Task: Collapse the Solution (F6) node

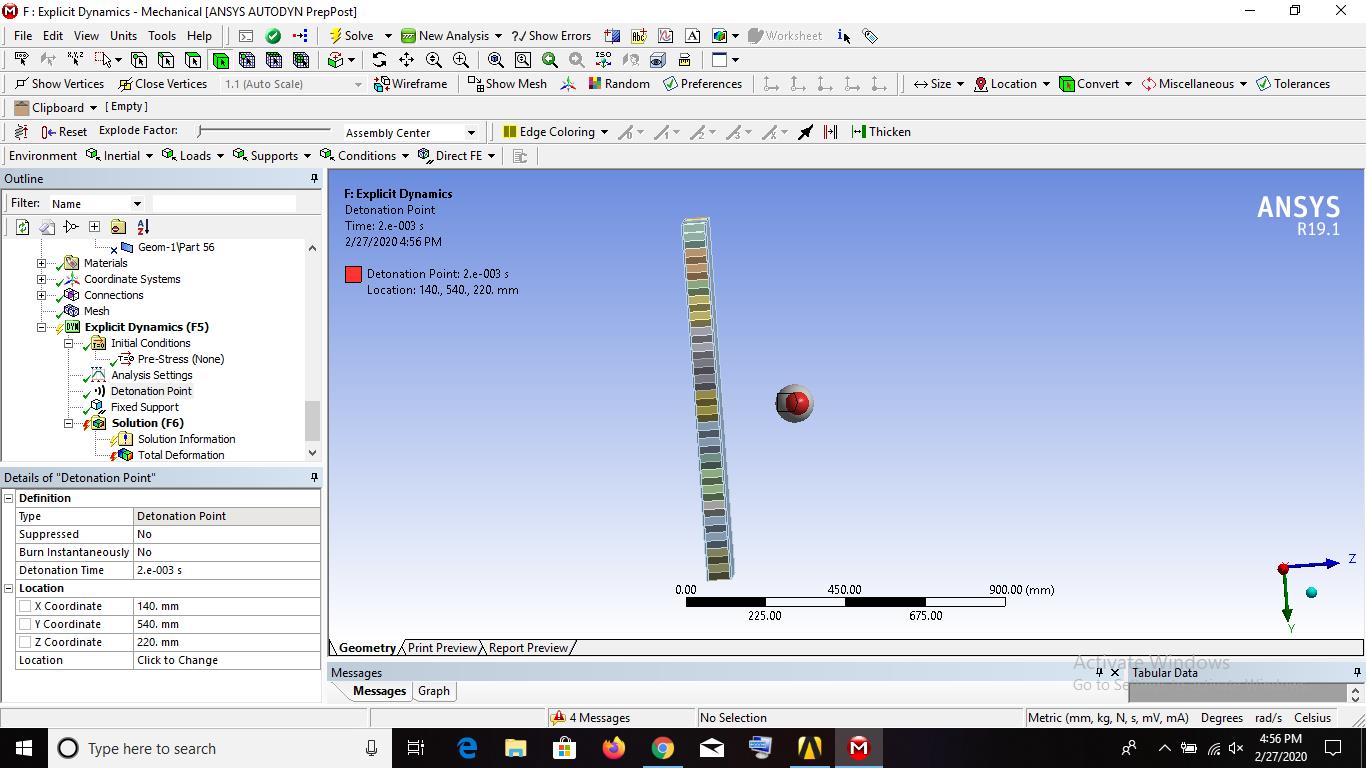Action: 69,423
